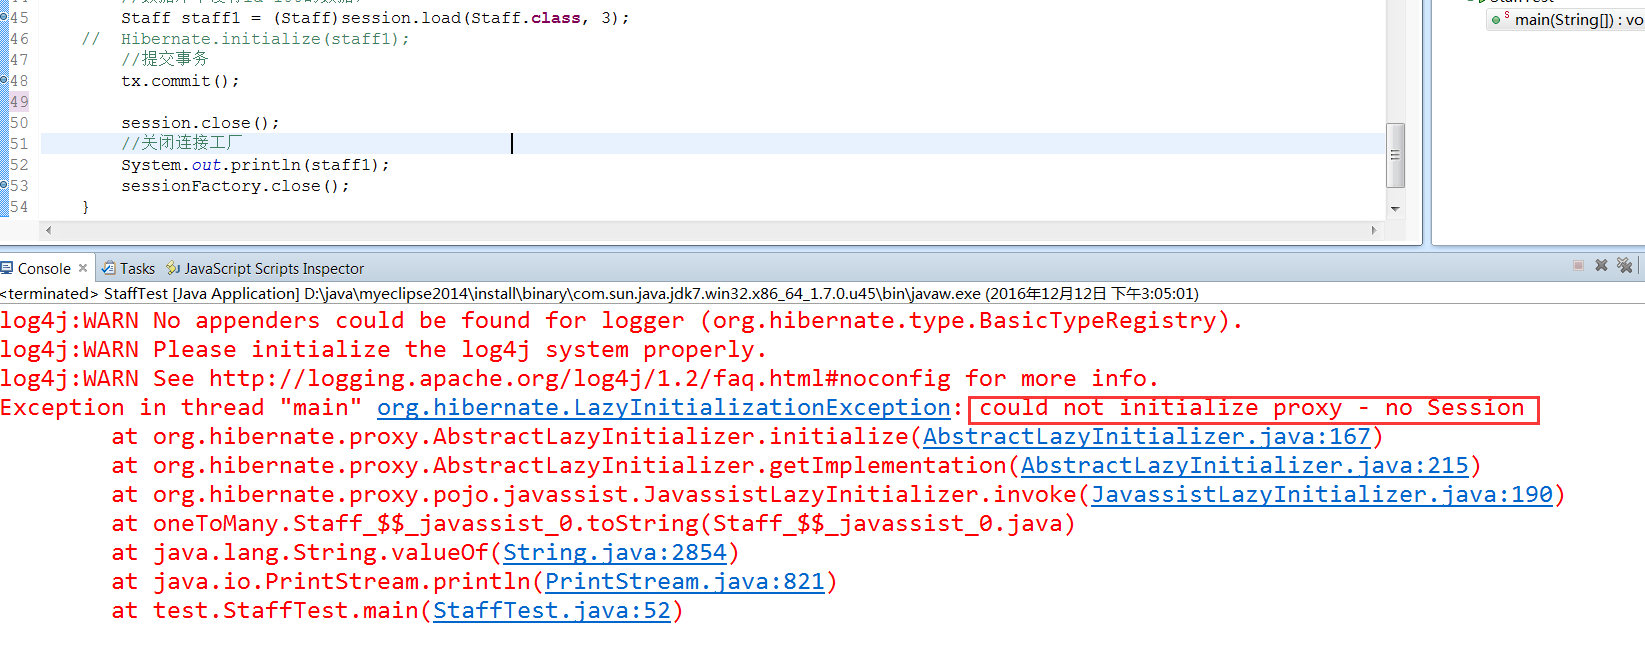Image resolution: width=1645 pixels, height=666 pixels.
Task: Open the Tasks tab
Action: (137, 268)
